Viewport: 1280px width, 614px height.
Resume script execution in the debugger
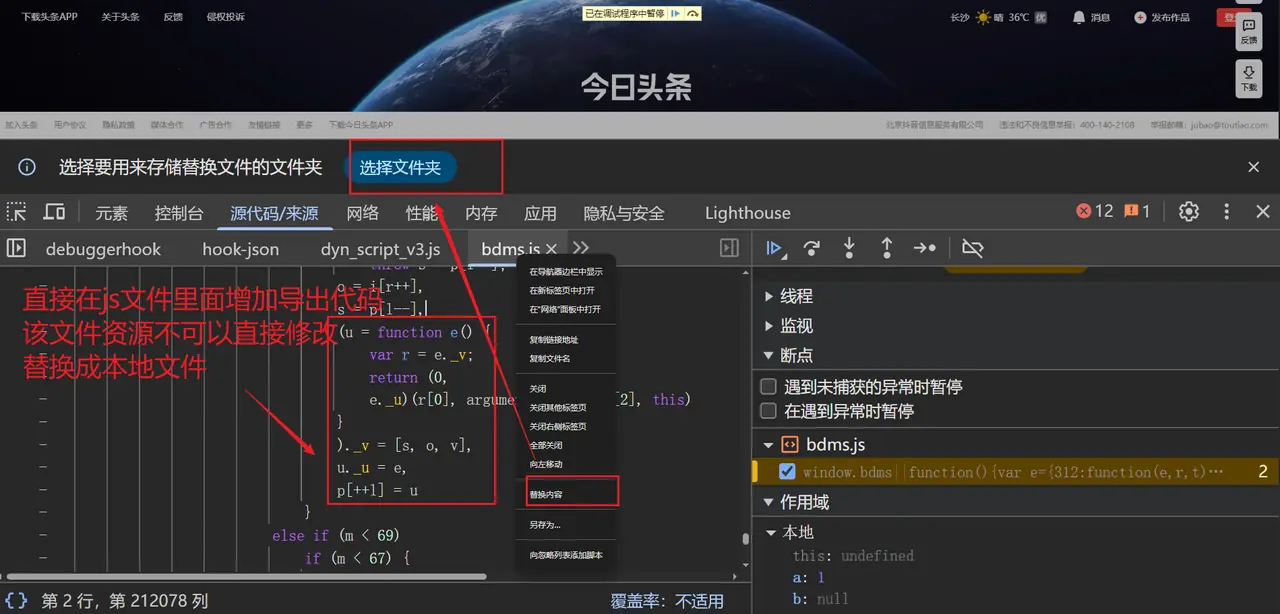coord(774,248)
